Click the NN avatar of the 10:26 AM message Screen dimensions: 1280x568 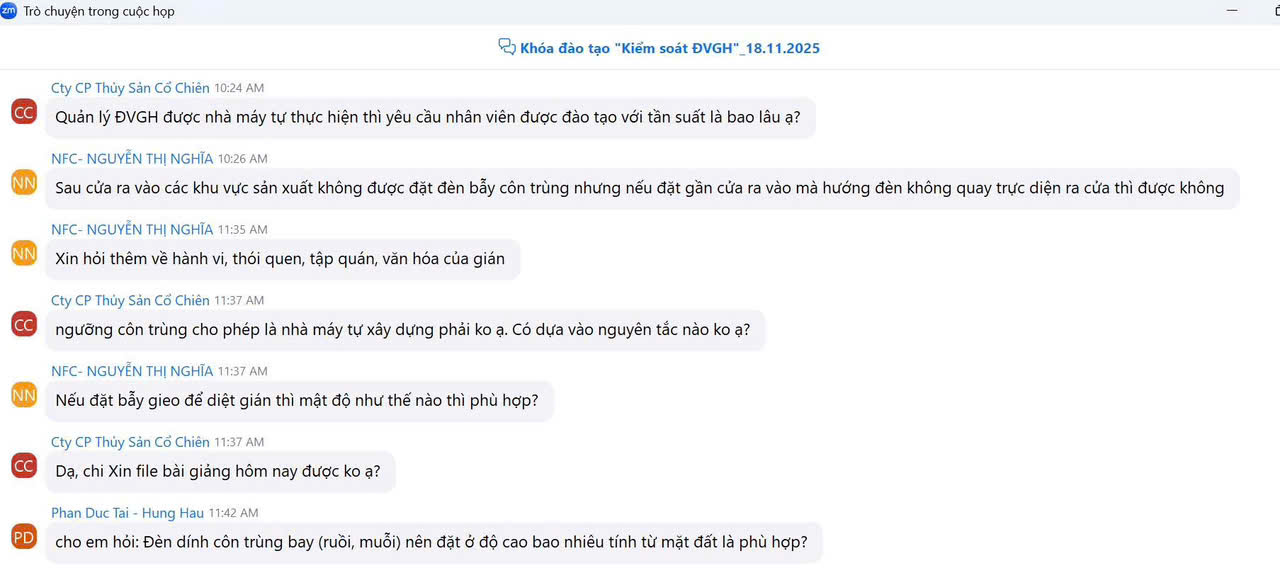coord(24,182)
